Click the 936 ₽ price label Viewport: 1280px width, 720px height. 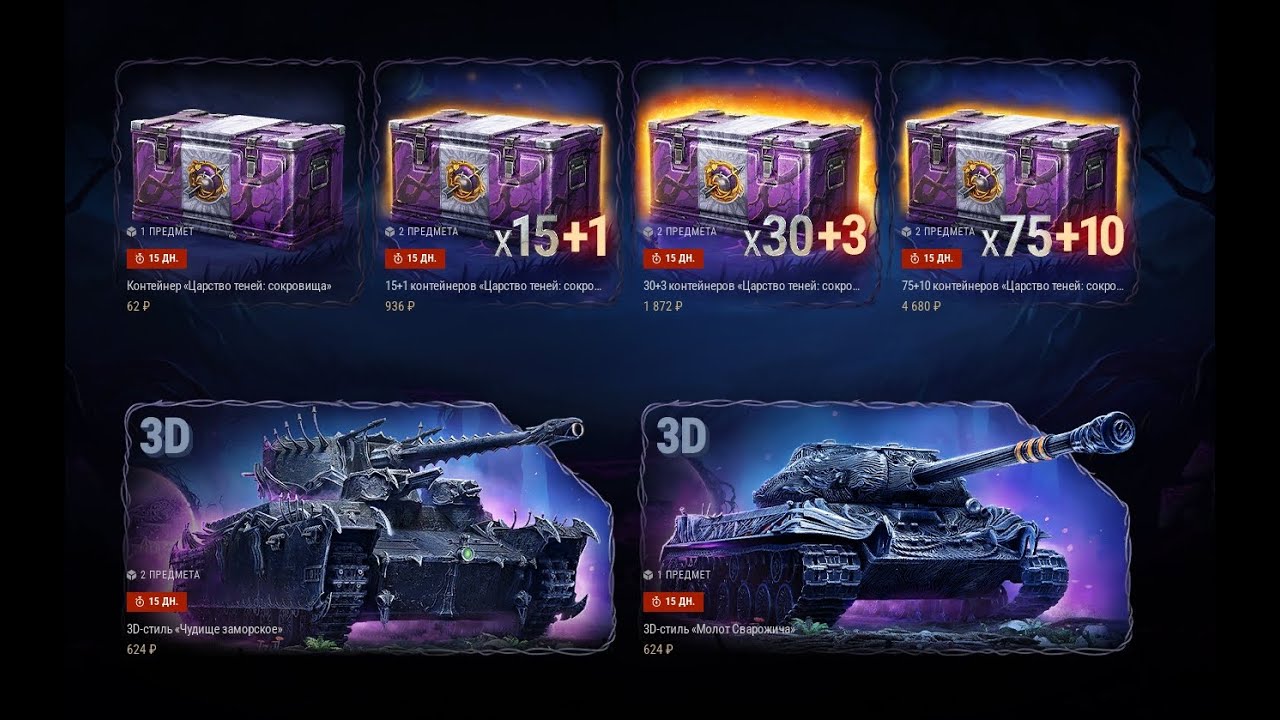pos(399,306)
